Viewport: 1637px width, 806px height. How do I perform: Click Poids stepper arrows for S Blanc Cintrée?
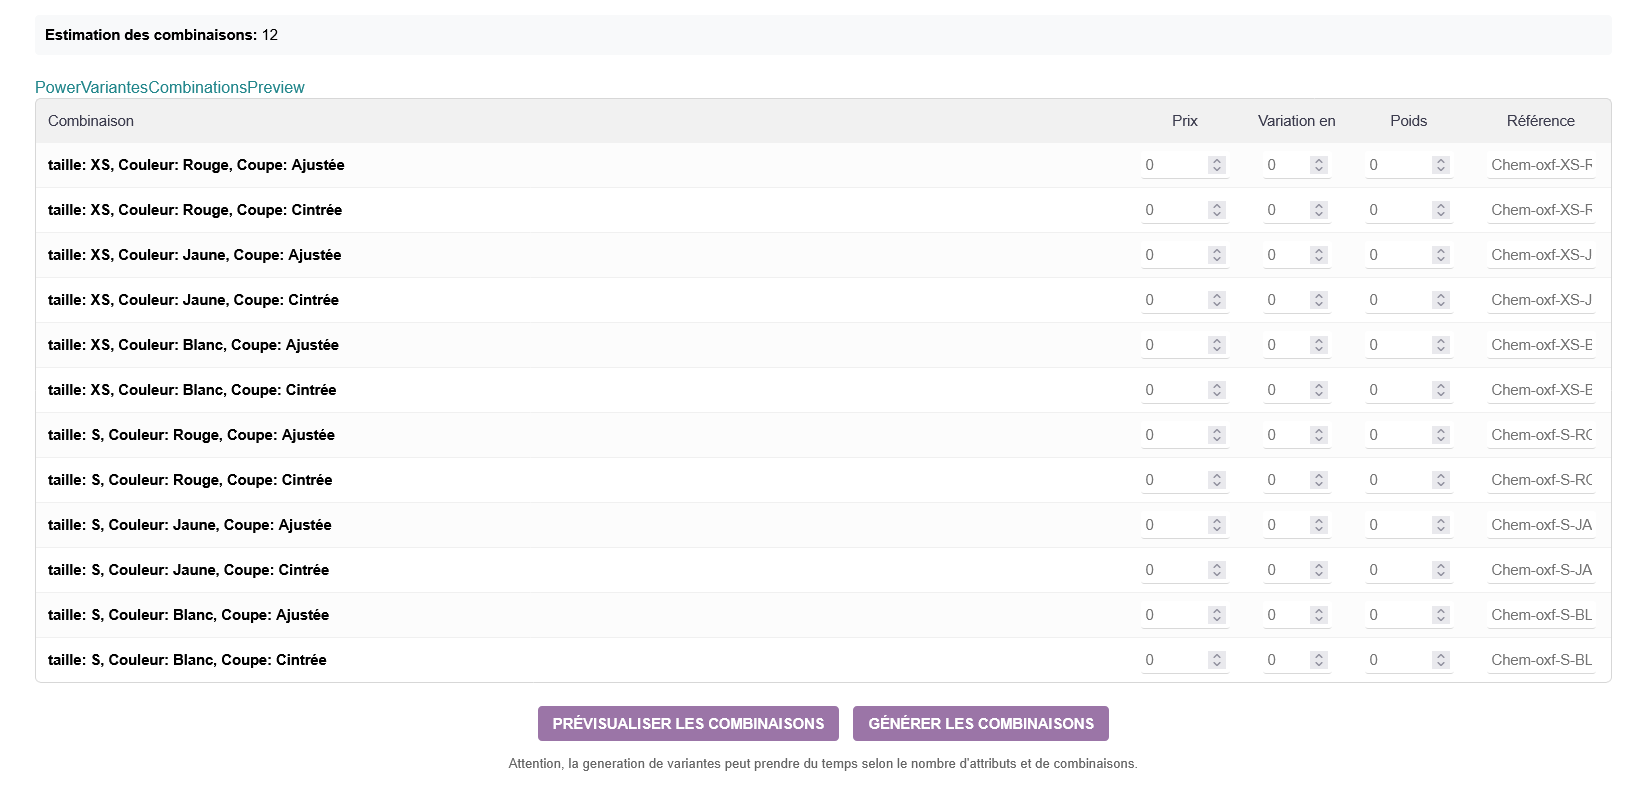1441,660
